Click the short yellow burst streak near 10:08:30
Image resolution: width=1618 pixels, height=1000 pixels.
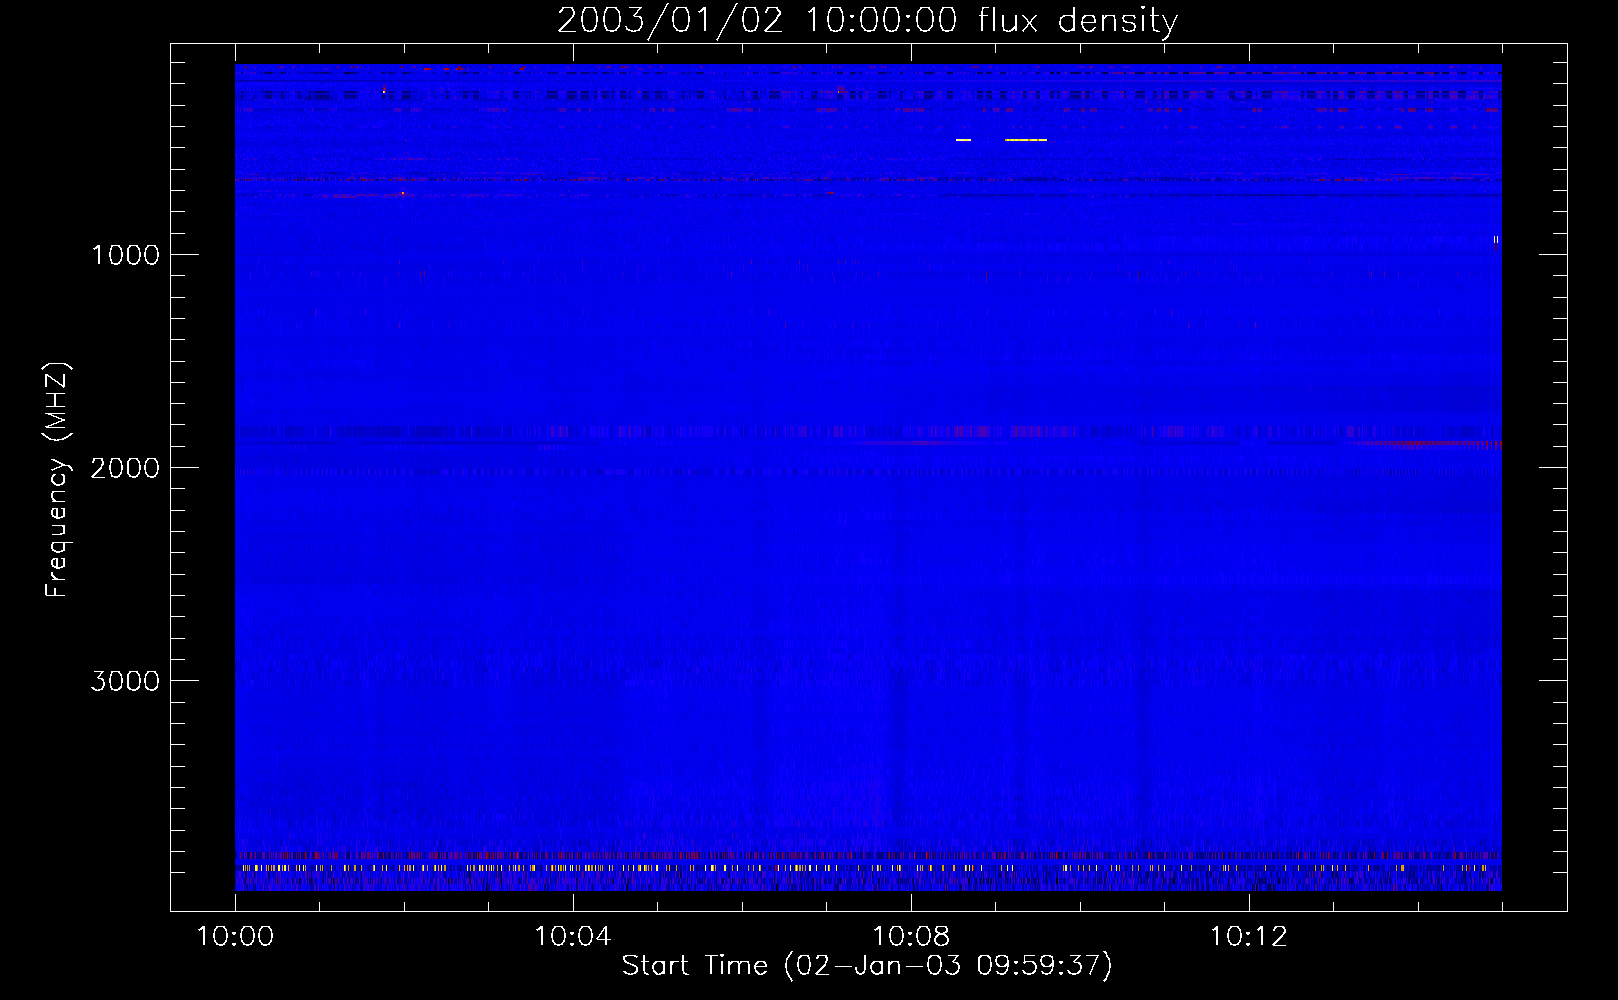click(963, 140)
